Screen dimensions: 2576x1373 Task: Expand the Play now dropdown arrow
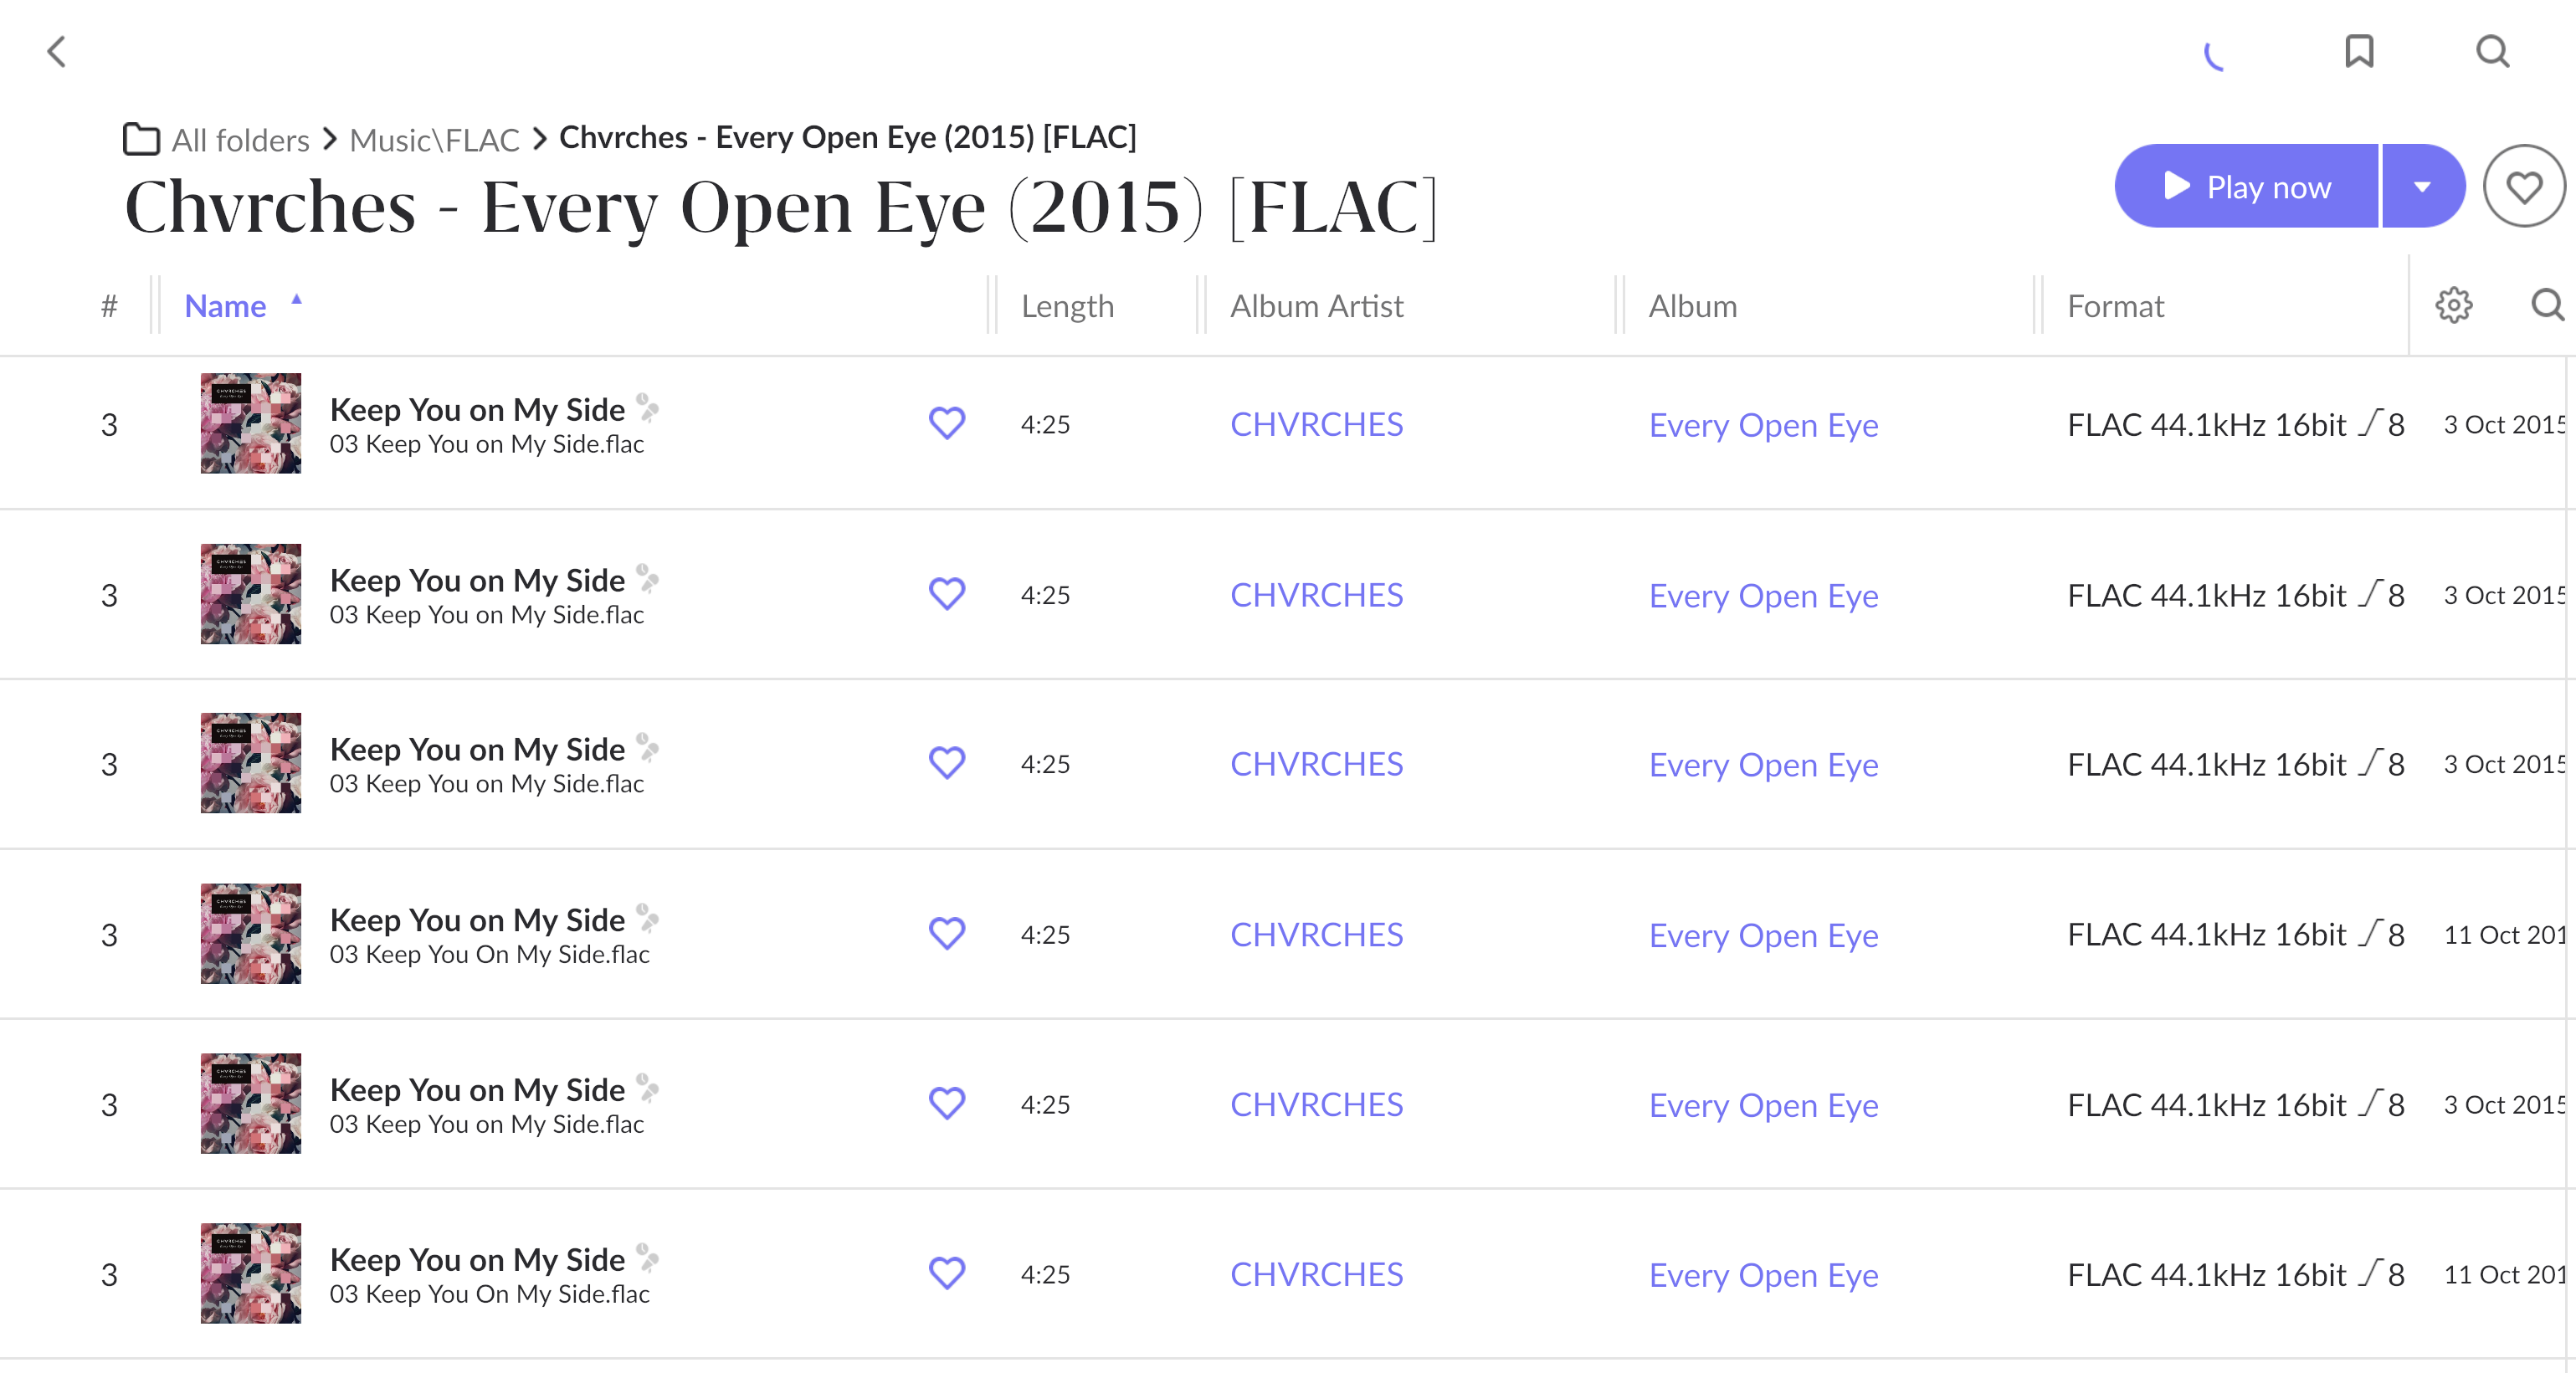(x=2422, y=187)
